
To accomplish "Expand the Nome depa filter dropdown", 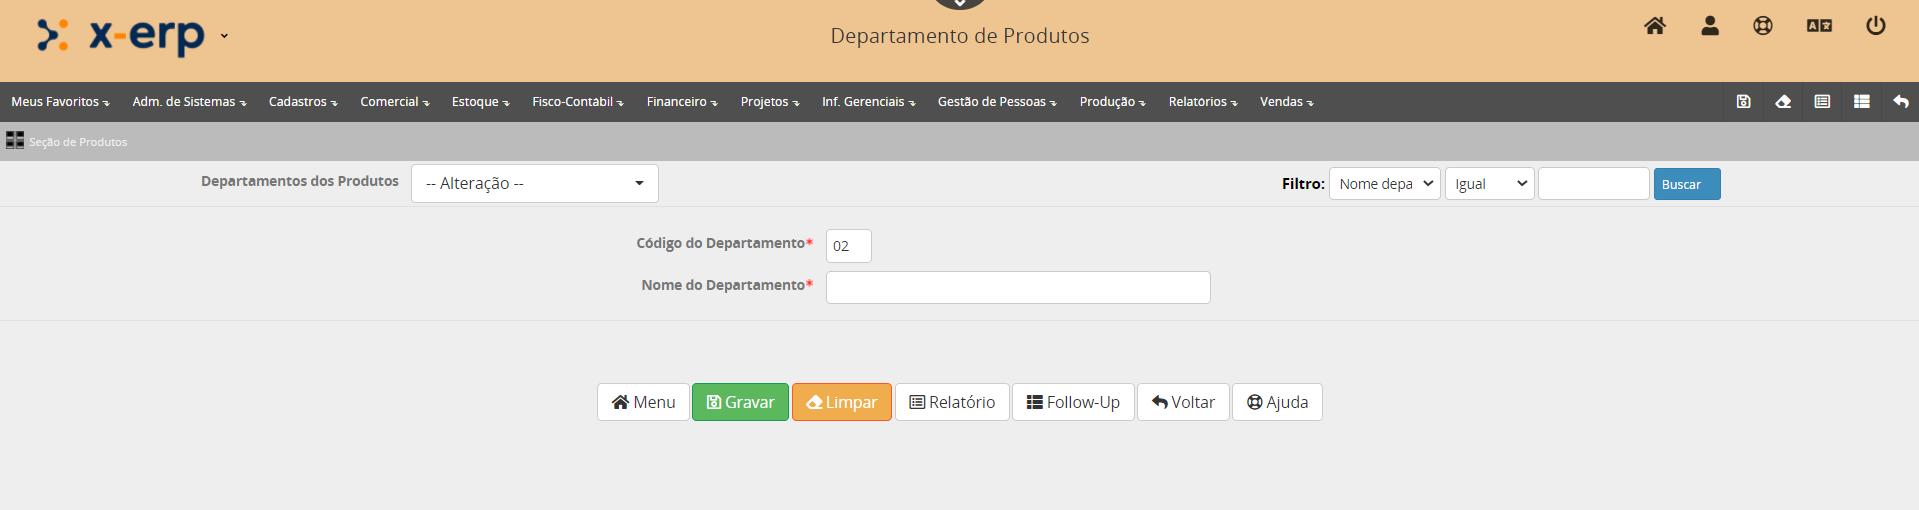I will click(x=1384, y=184).
